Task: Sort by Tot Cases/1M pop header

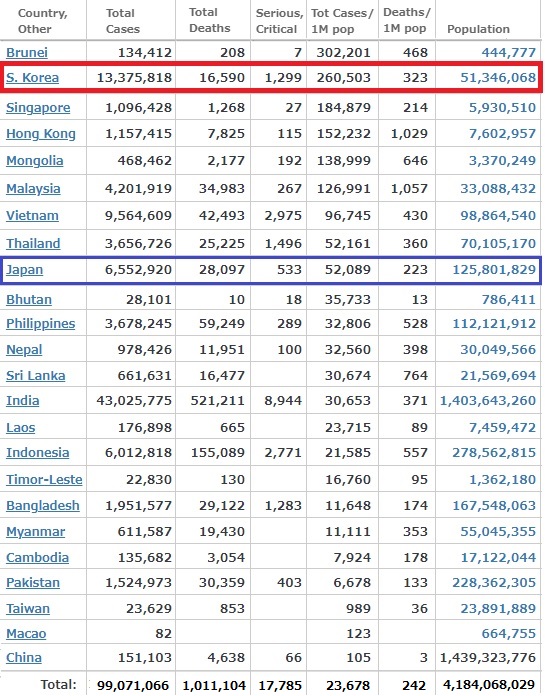Action: point(342,21)
